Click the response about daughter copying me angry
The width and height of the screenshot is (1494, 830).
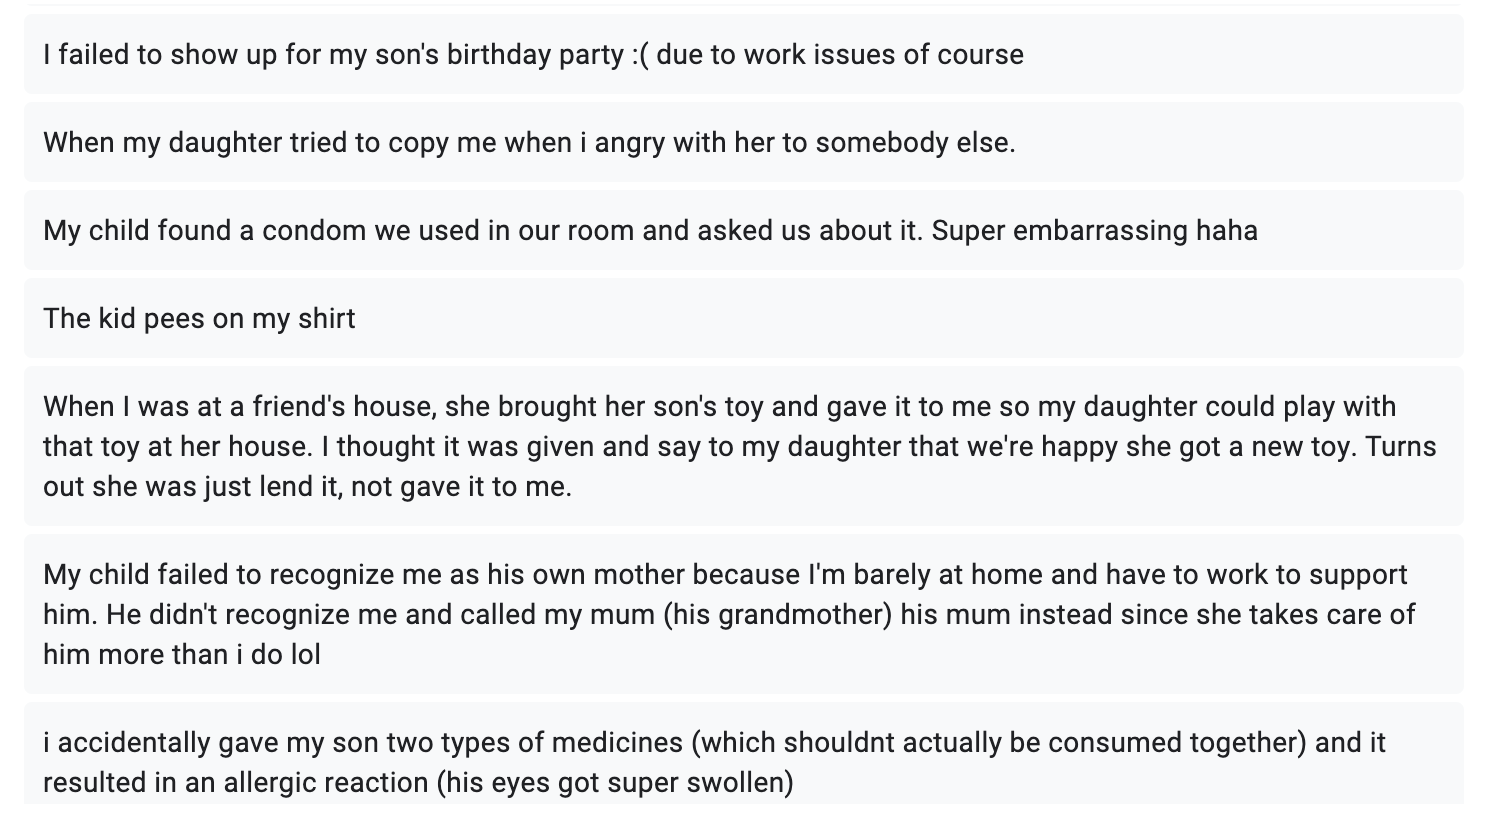(x=744, y=142)
